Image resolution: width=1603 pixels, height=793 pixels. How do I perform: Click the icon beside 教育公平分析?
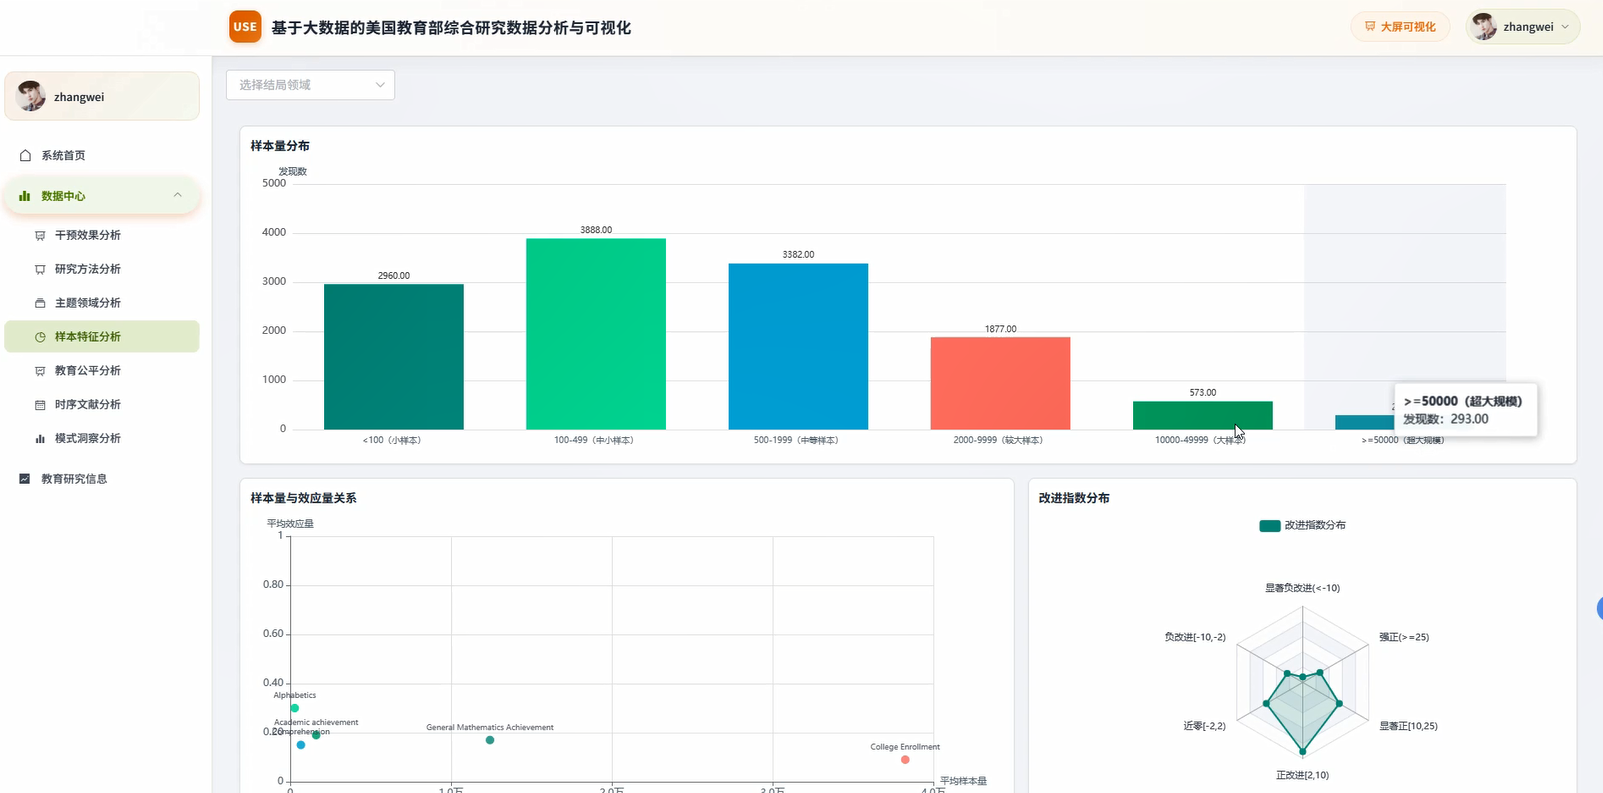pyautogui.click(x=40, y=371)
